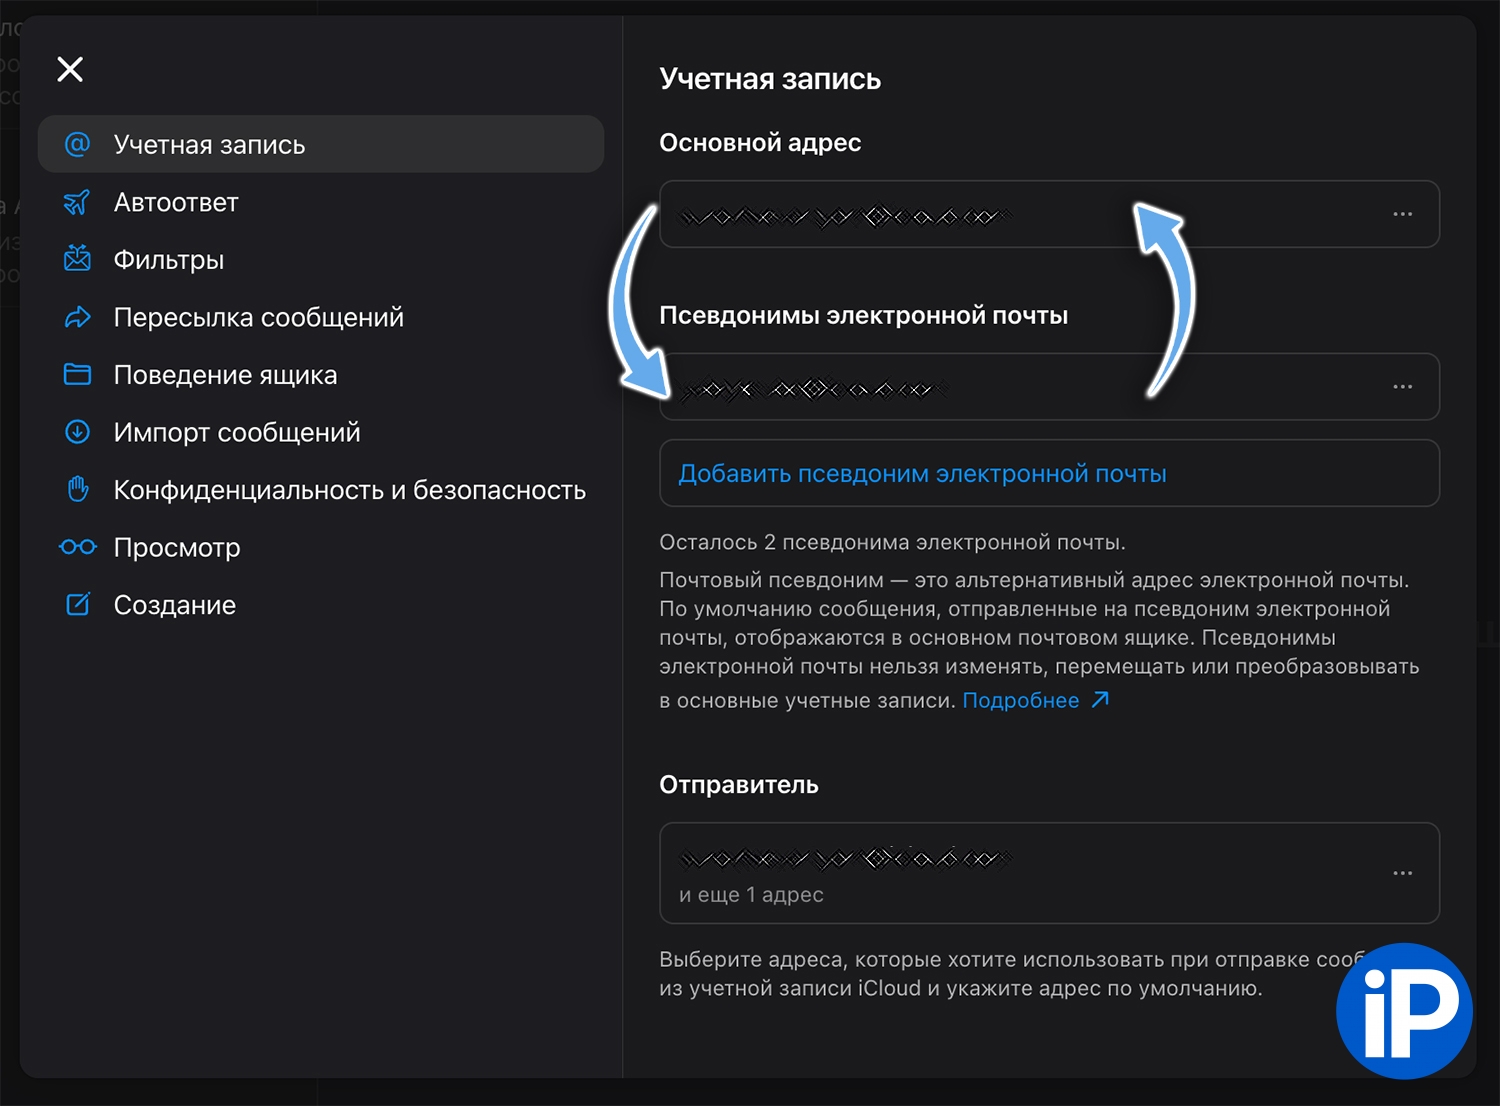Click the Filters envelope icon
The height and width of the screenshot is (1106, 1500).
point(77,259)
